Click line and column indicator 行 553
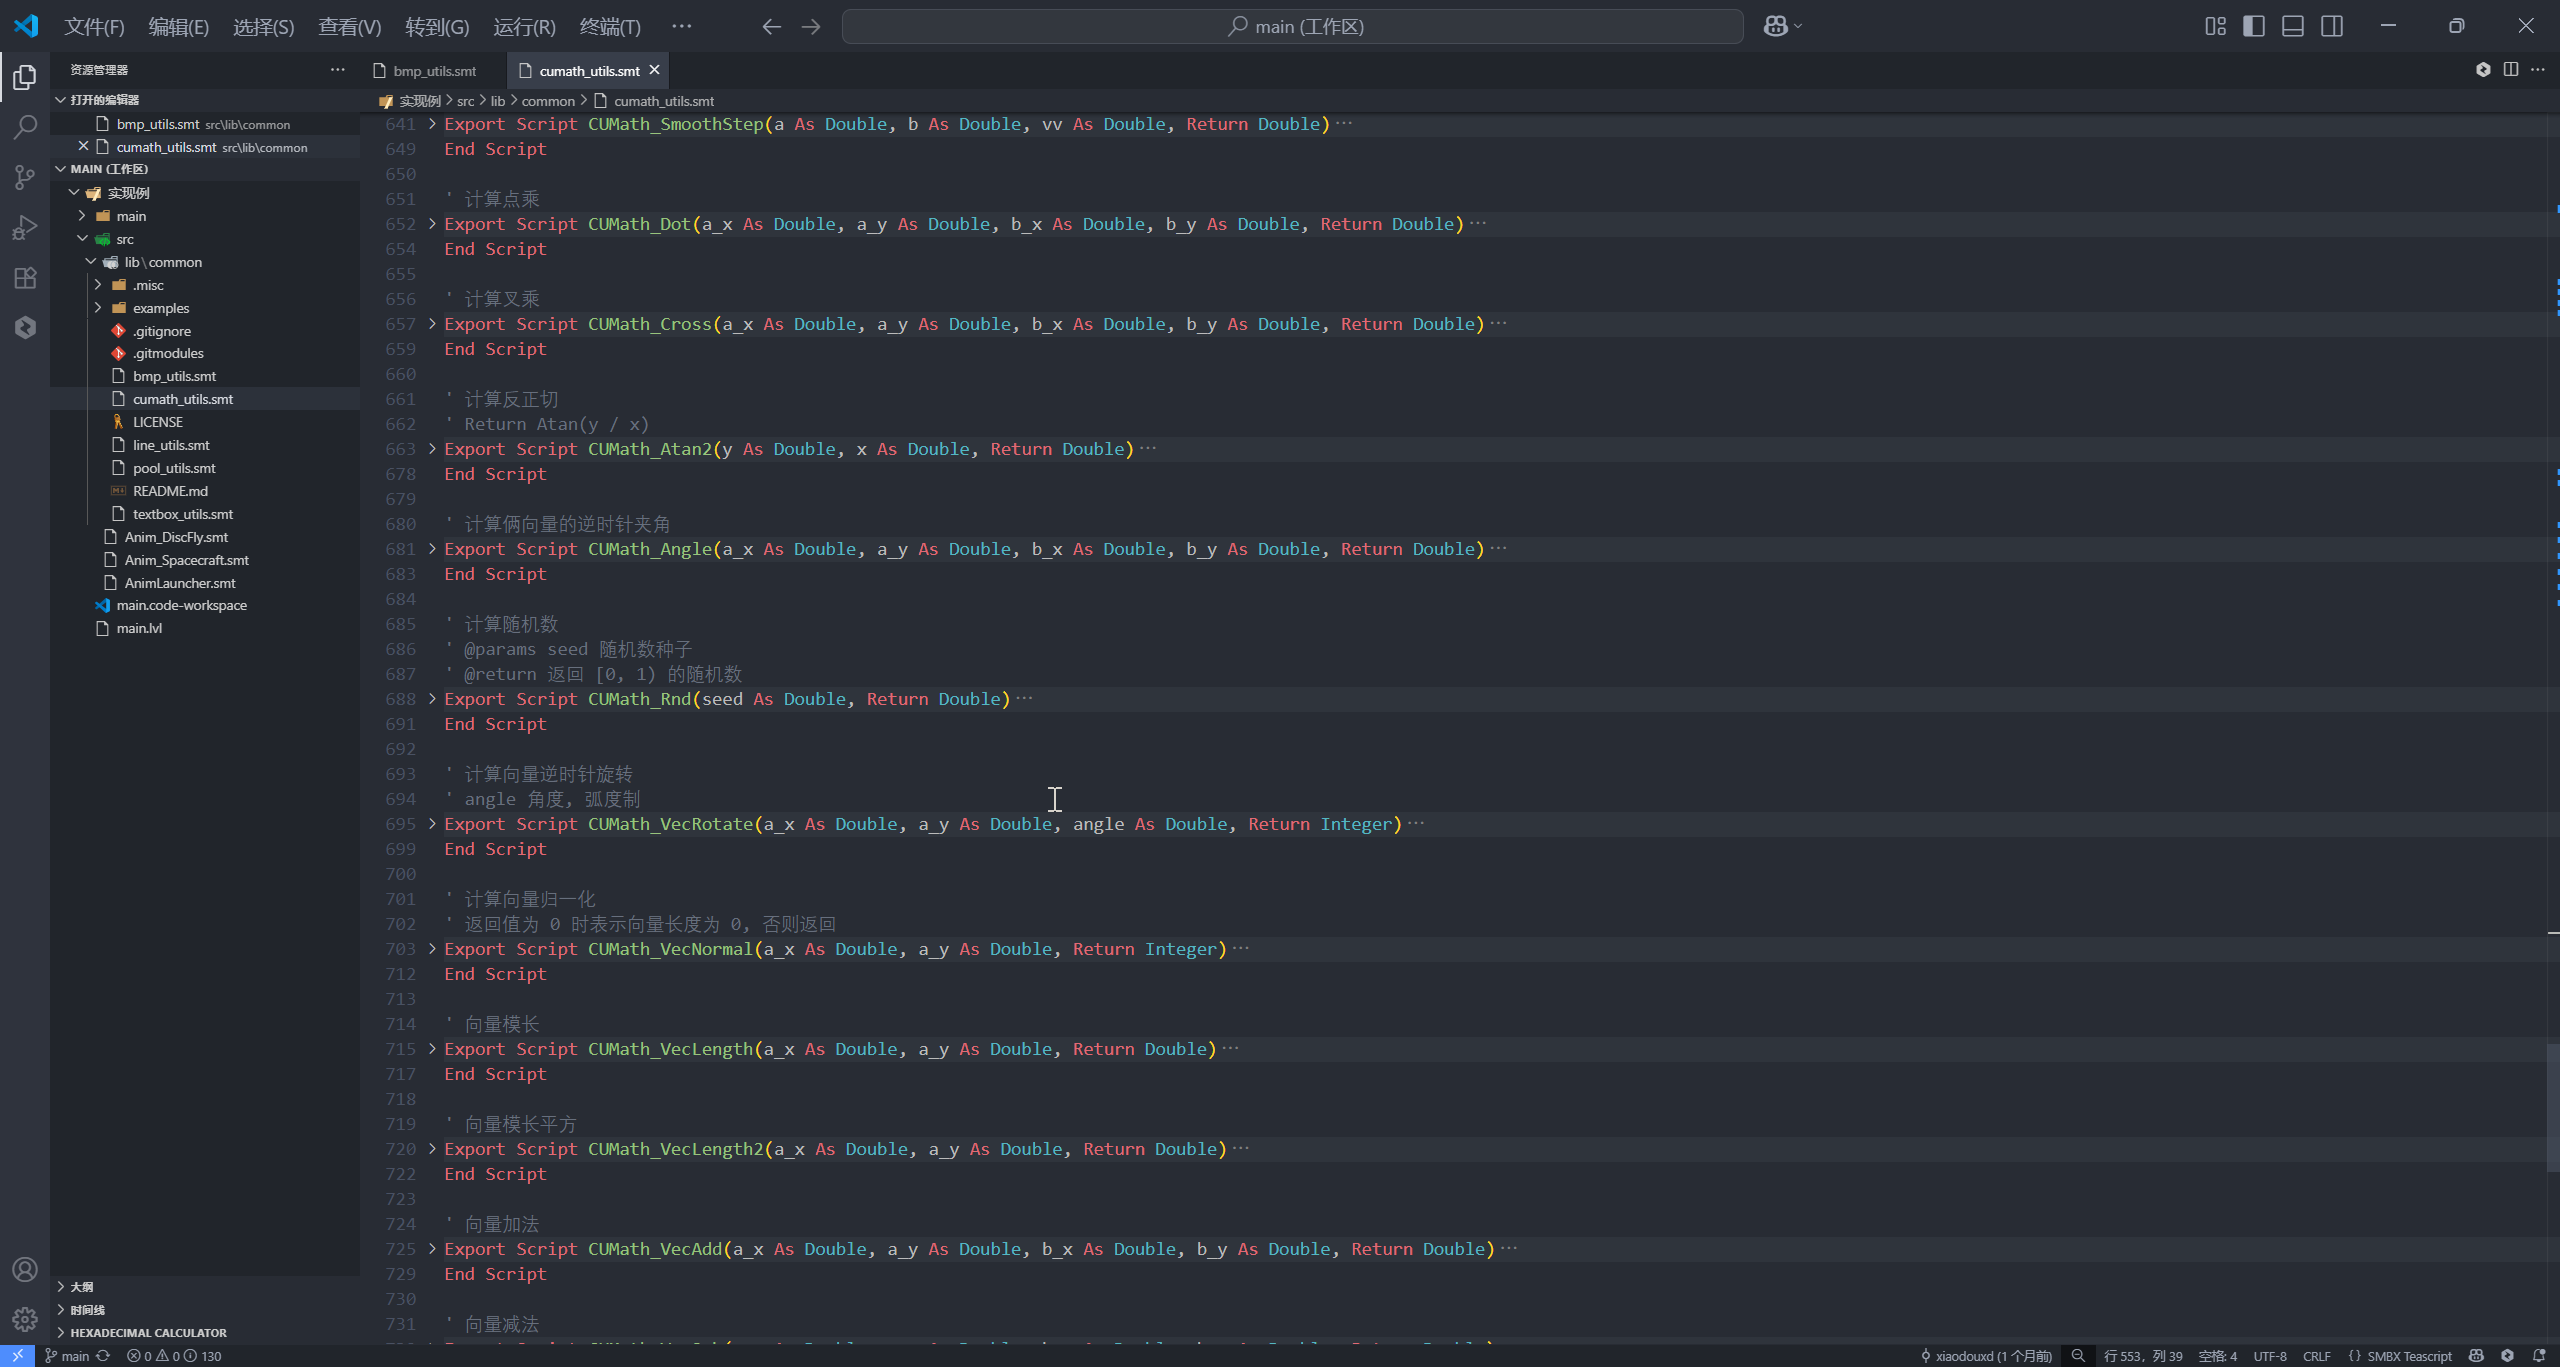The width and height of the screenshot is (2560, 1367). tap(2143, 1356)
